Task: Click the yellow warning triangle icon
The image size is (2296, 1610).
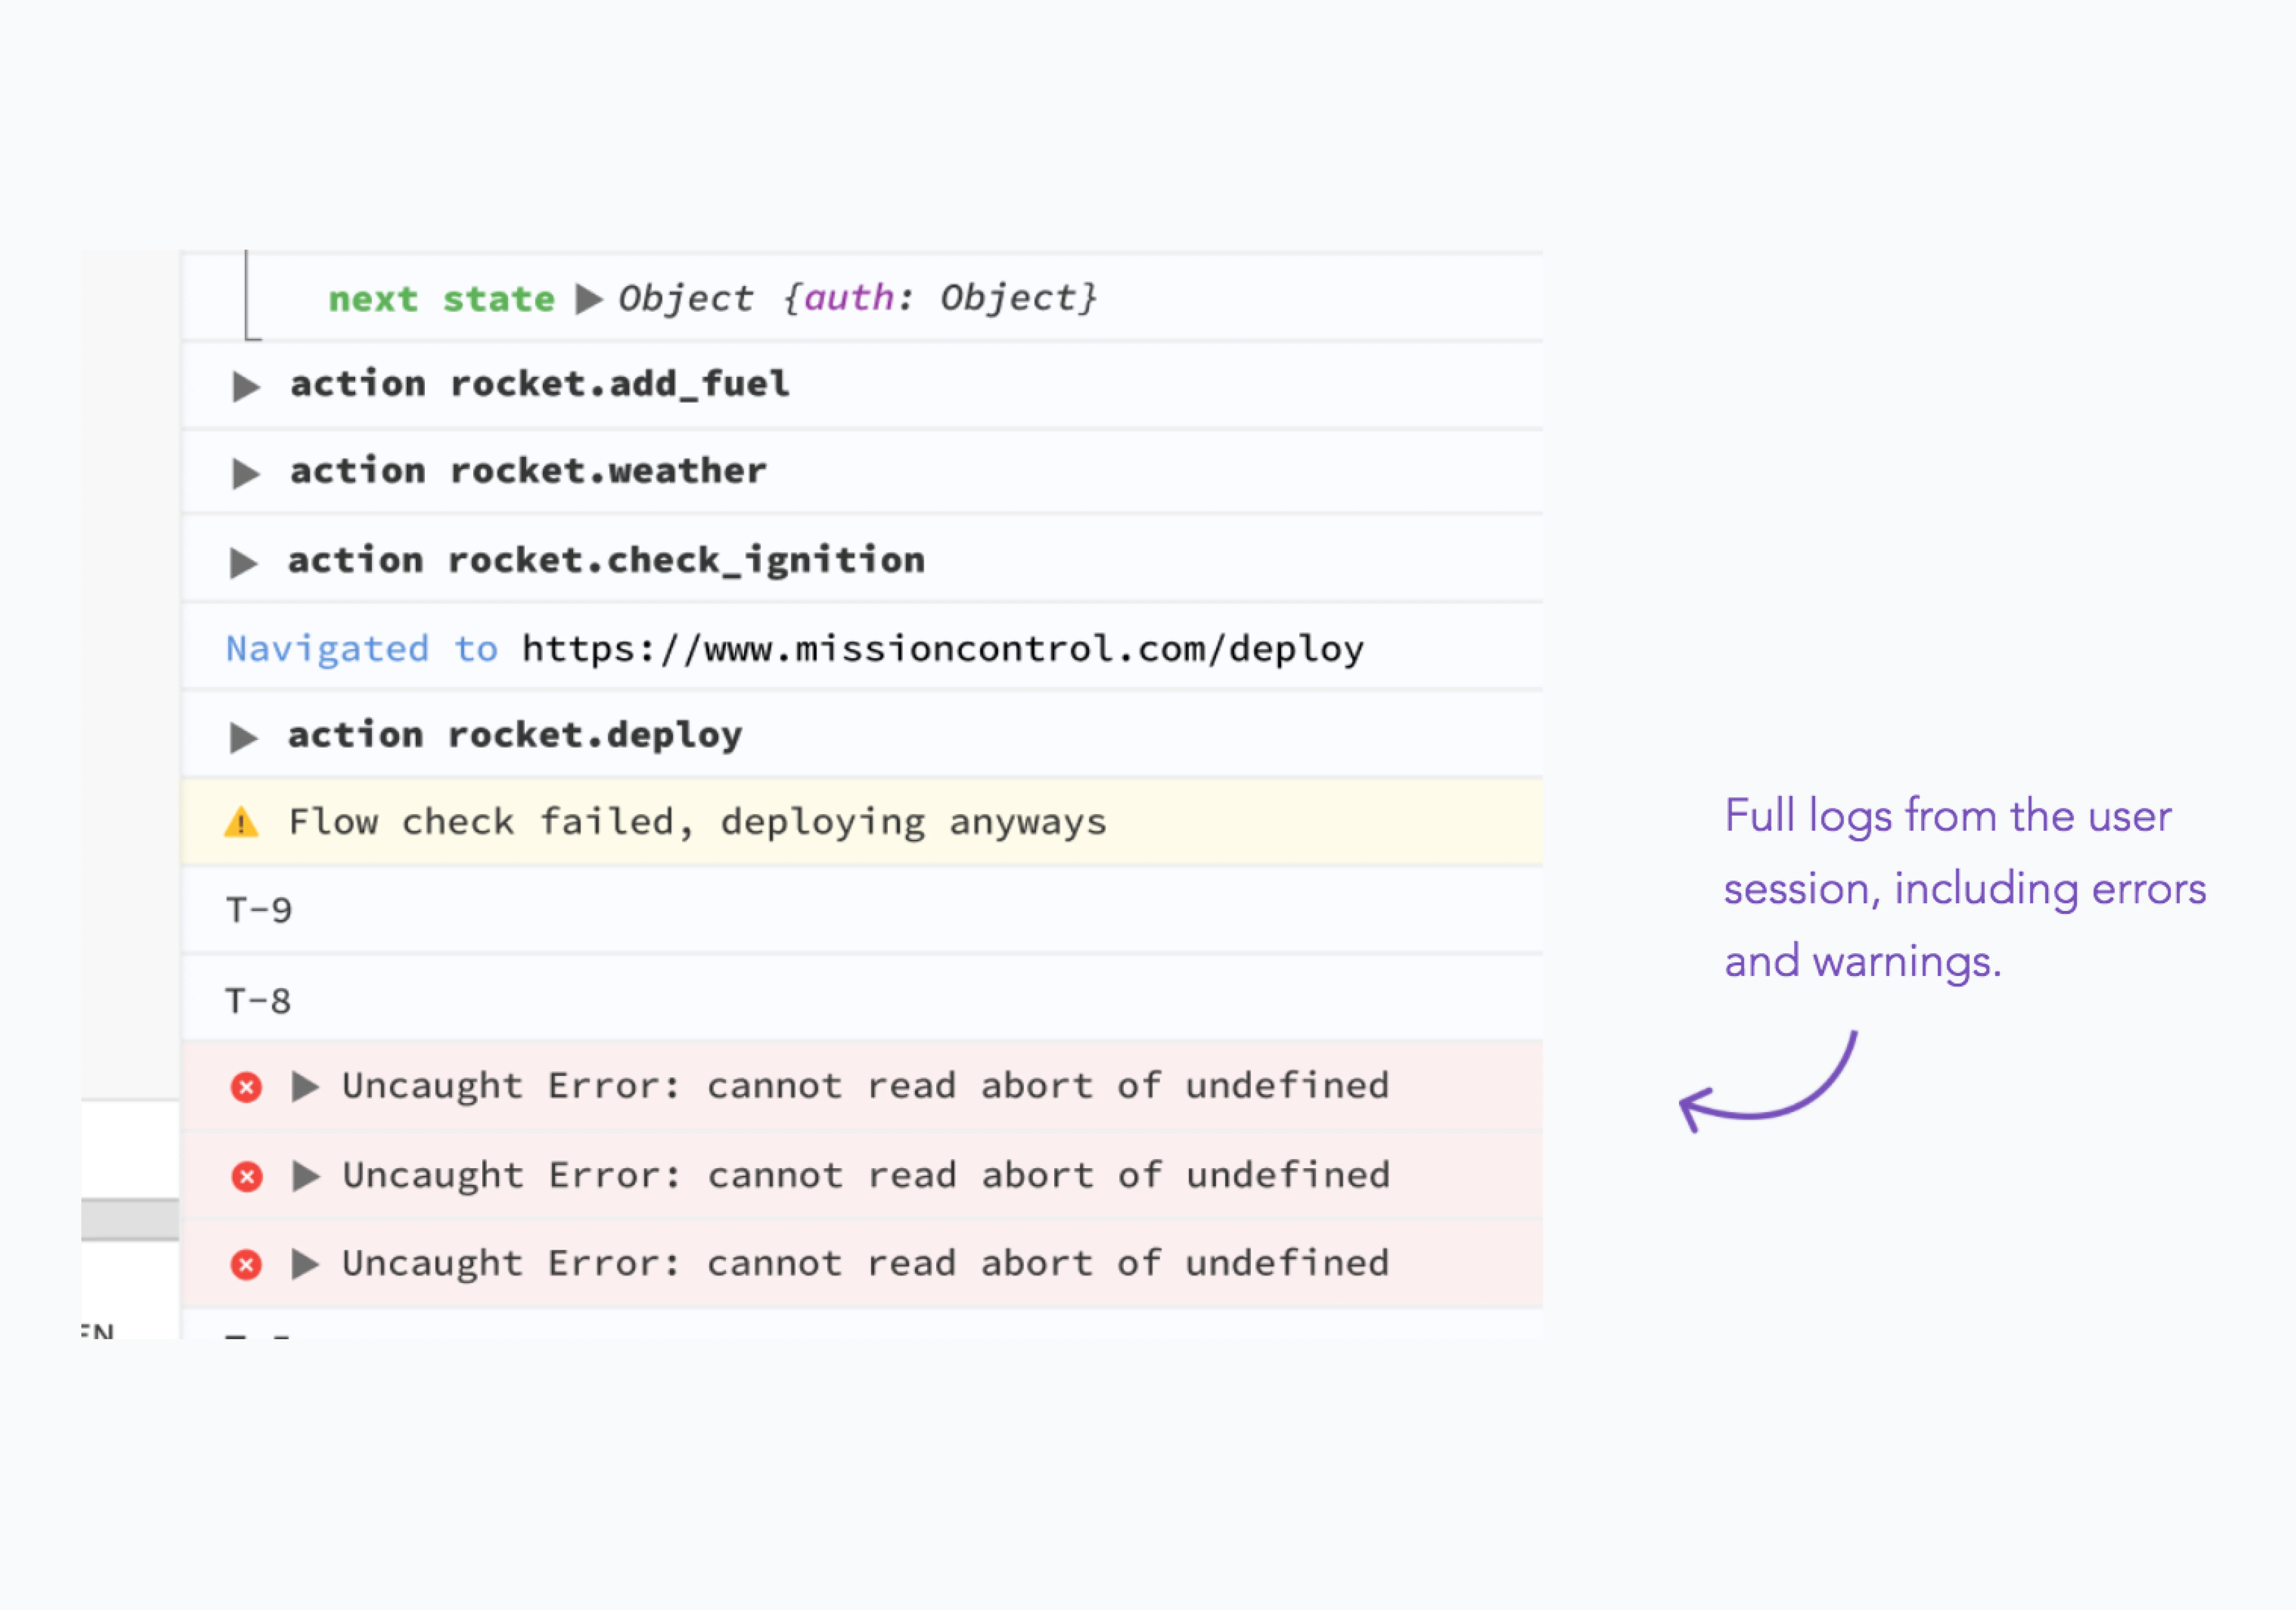Action: (241, 823)
